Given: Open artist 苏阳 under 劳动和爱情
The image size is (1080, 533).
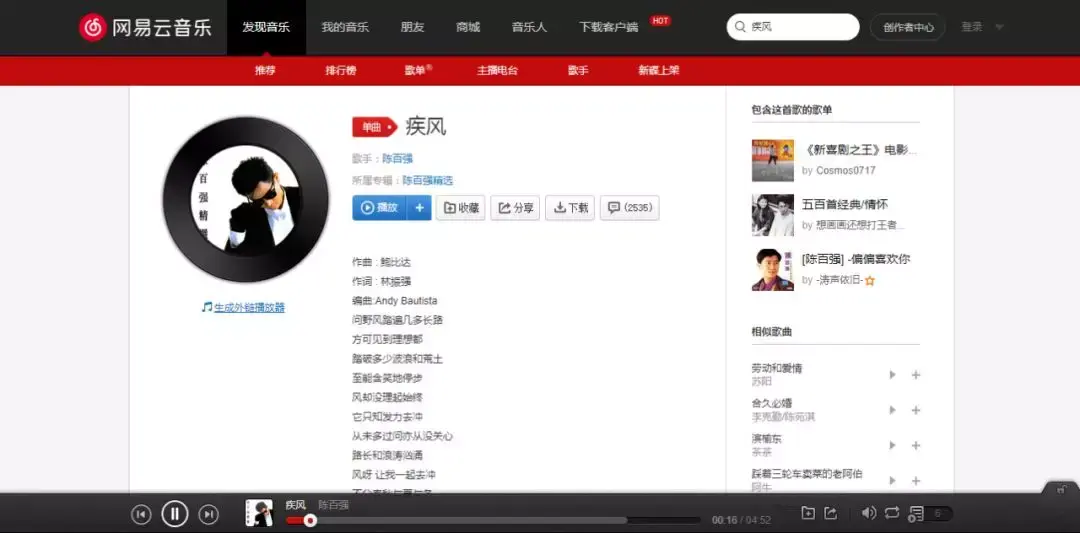Looking at the screenshot, I should pyautogui.click(x=761, y=382).
